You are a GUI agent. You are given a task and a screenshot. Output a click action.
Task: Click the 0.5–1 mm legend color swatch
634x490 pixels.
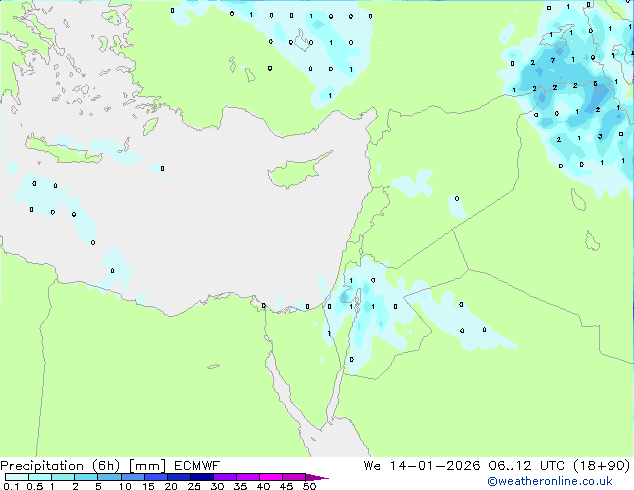coord(40,477)
